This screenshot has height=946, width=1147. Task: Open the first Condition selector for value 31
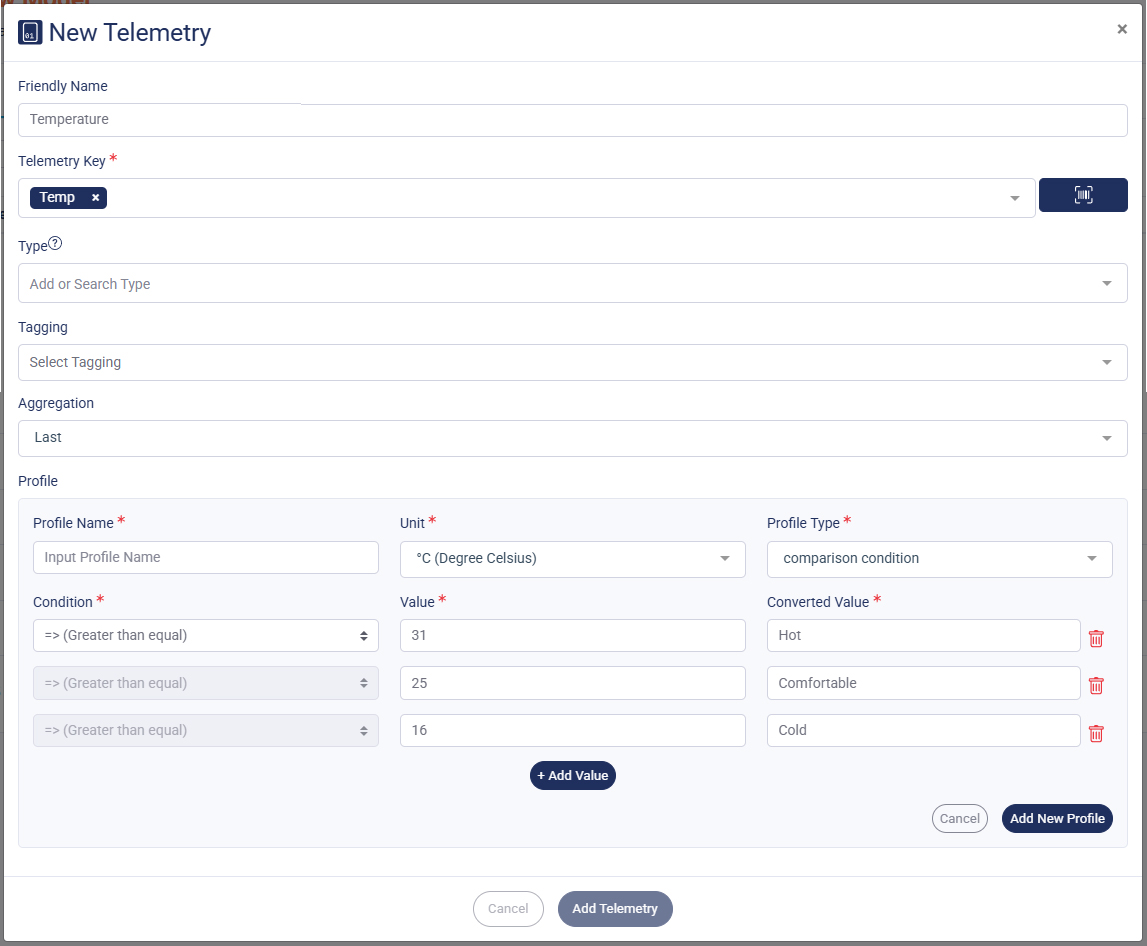[205, 635]
